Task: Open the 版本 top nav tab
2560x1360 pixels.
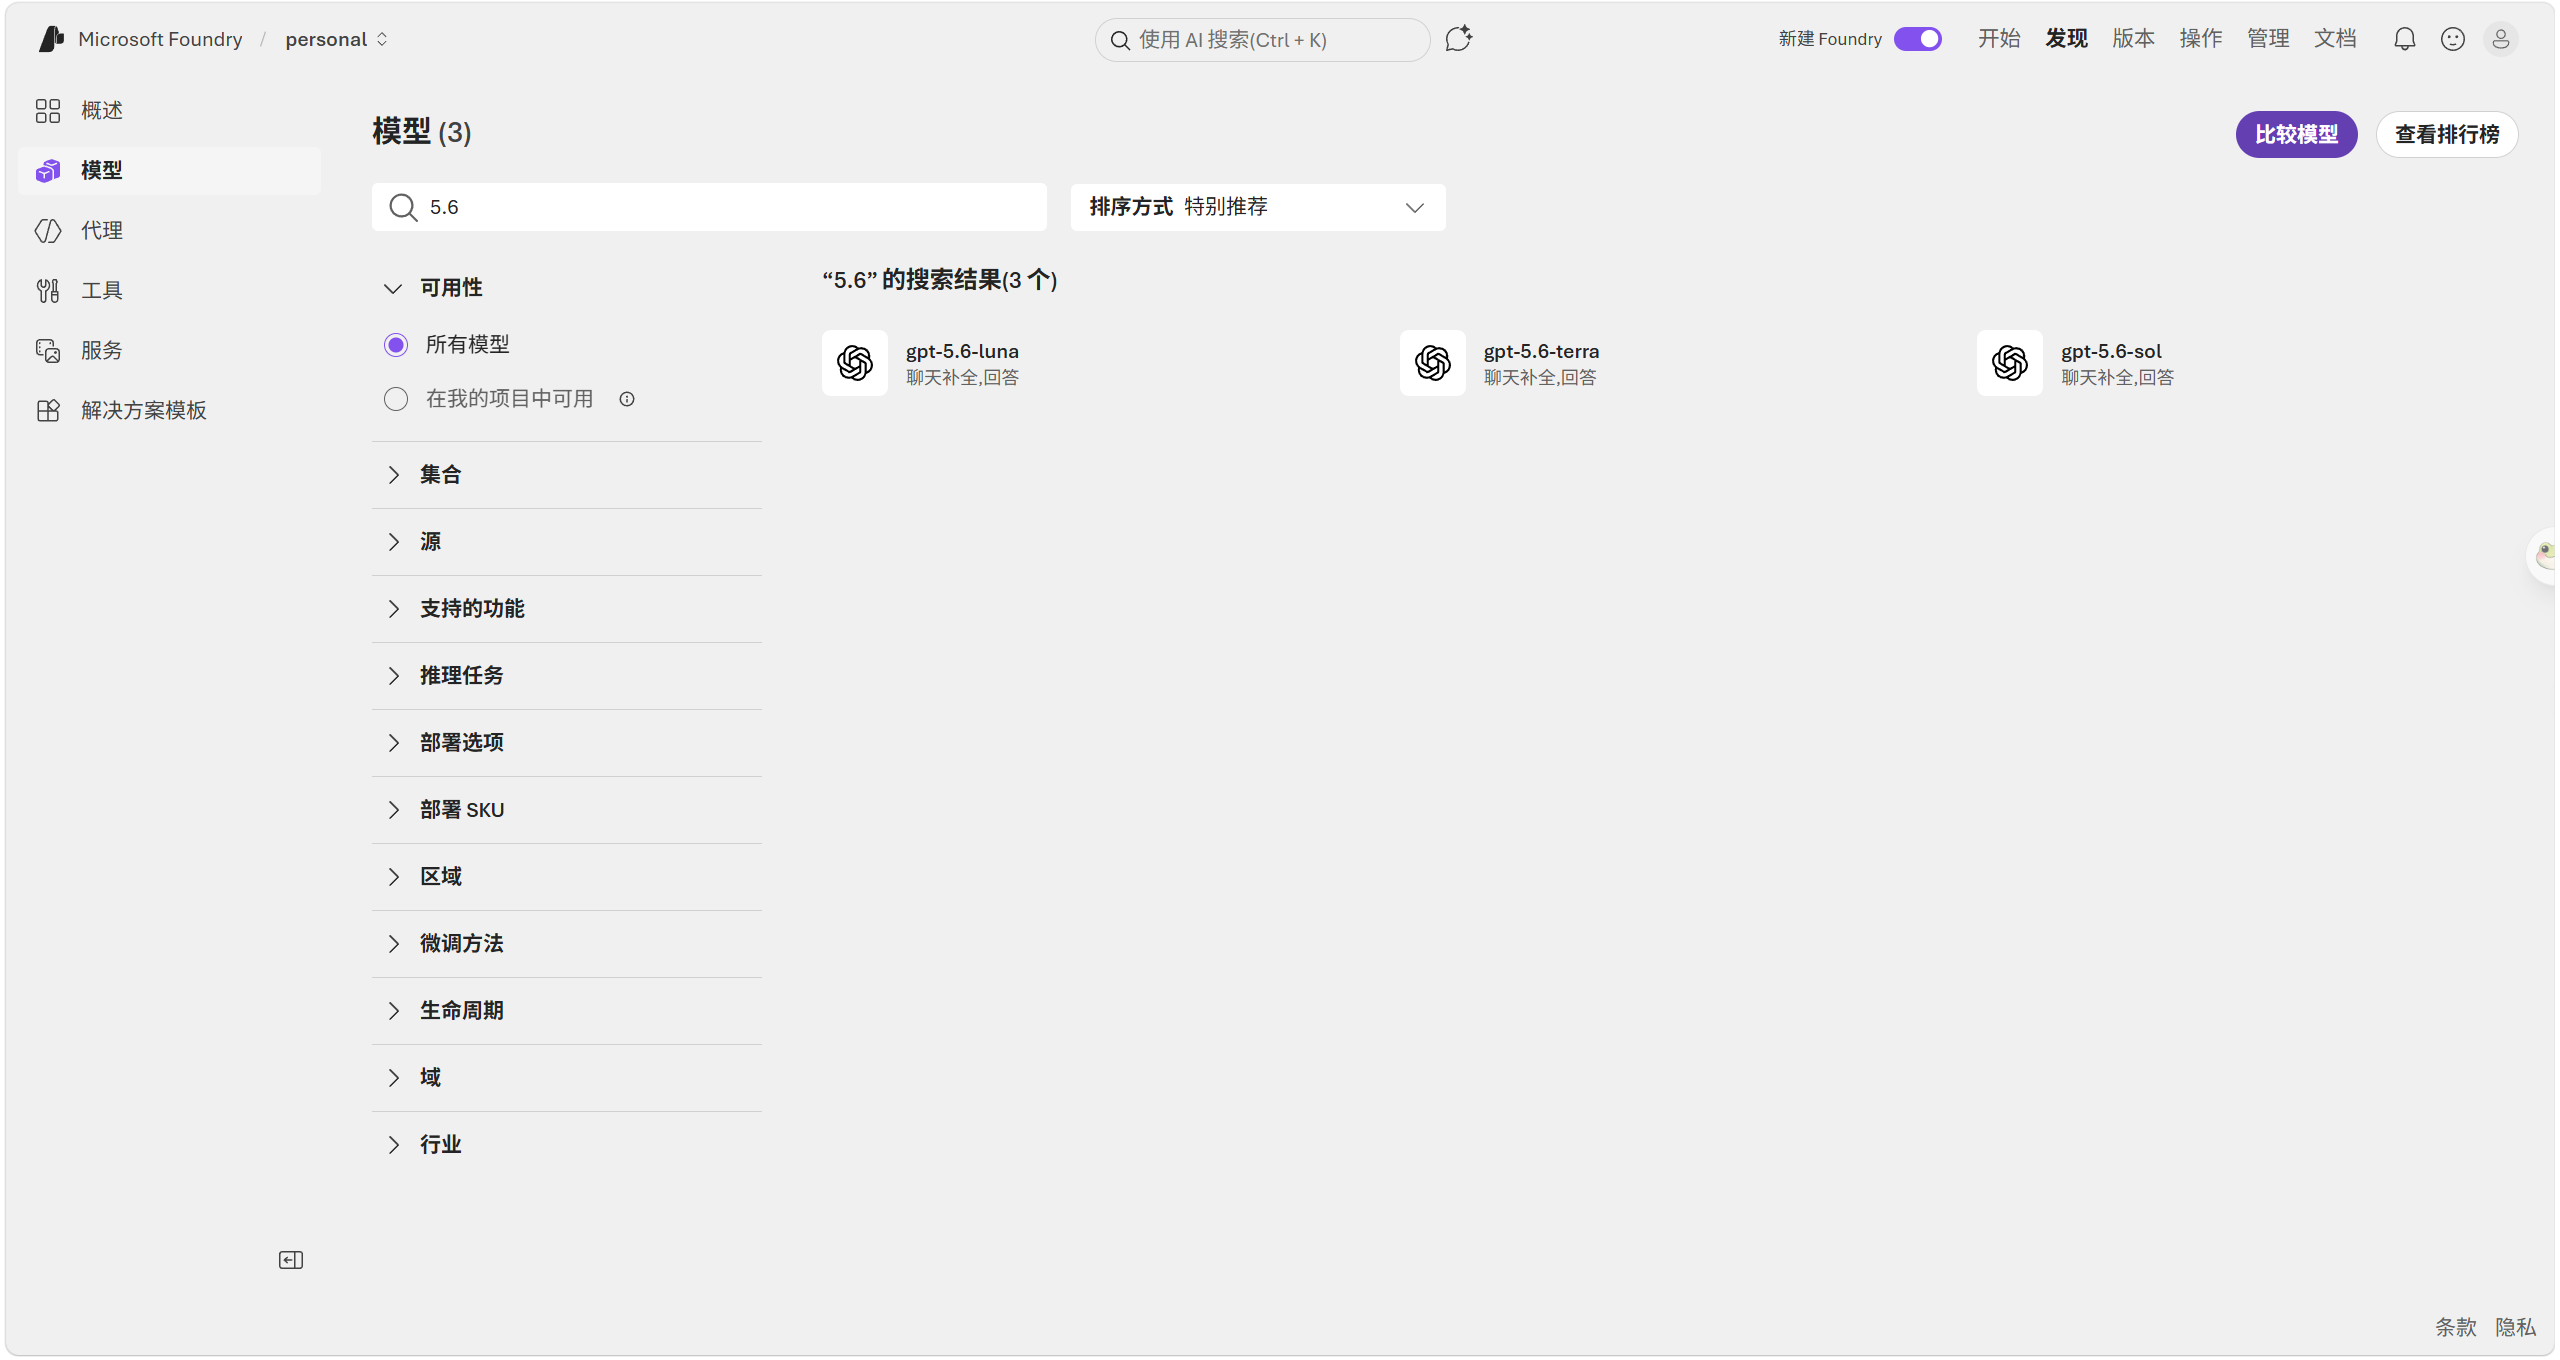Action: (2133, 39)
